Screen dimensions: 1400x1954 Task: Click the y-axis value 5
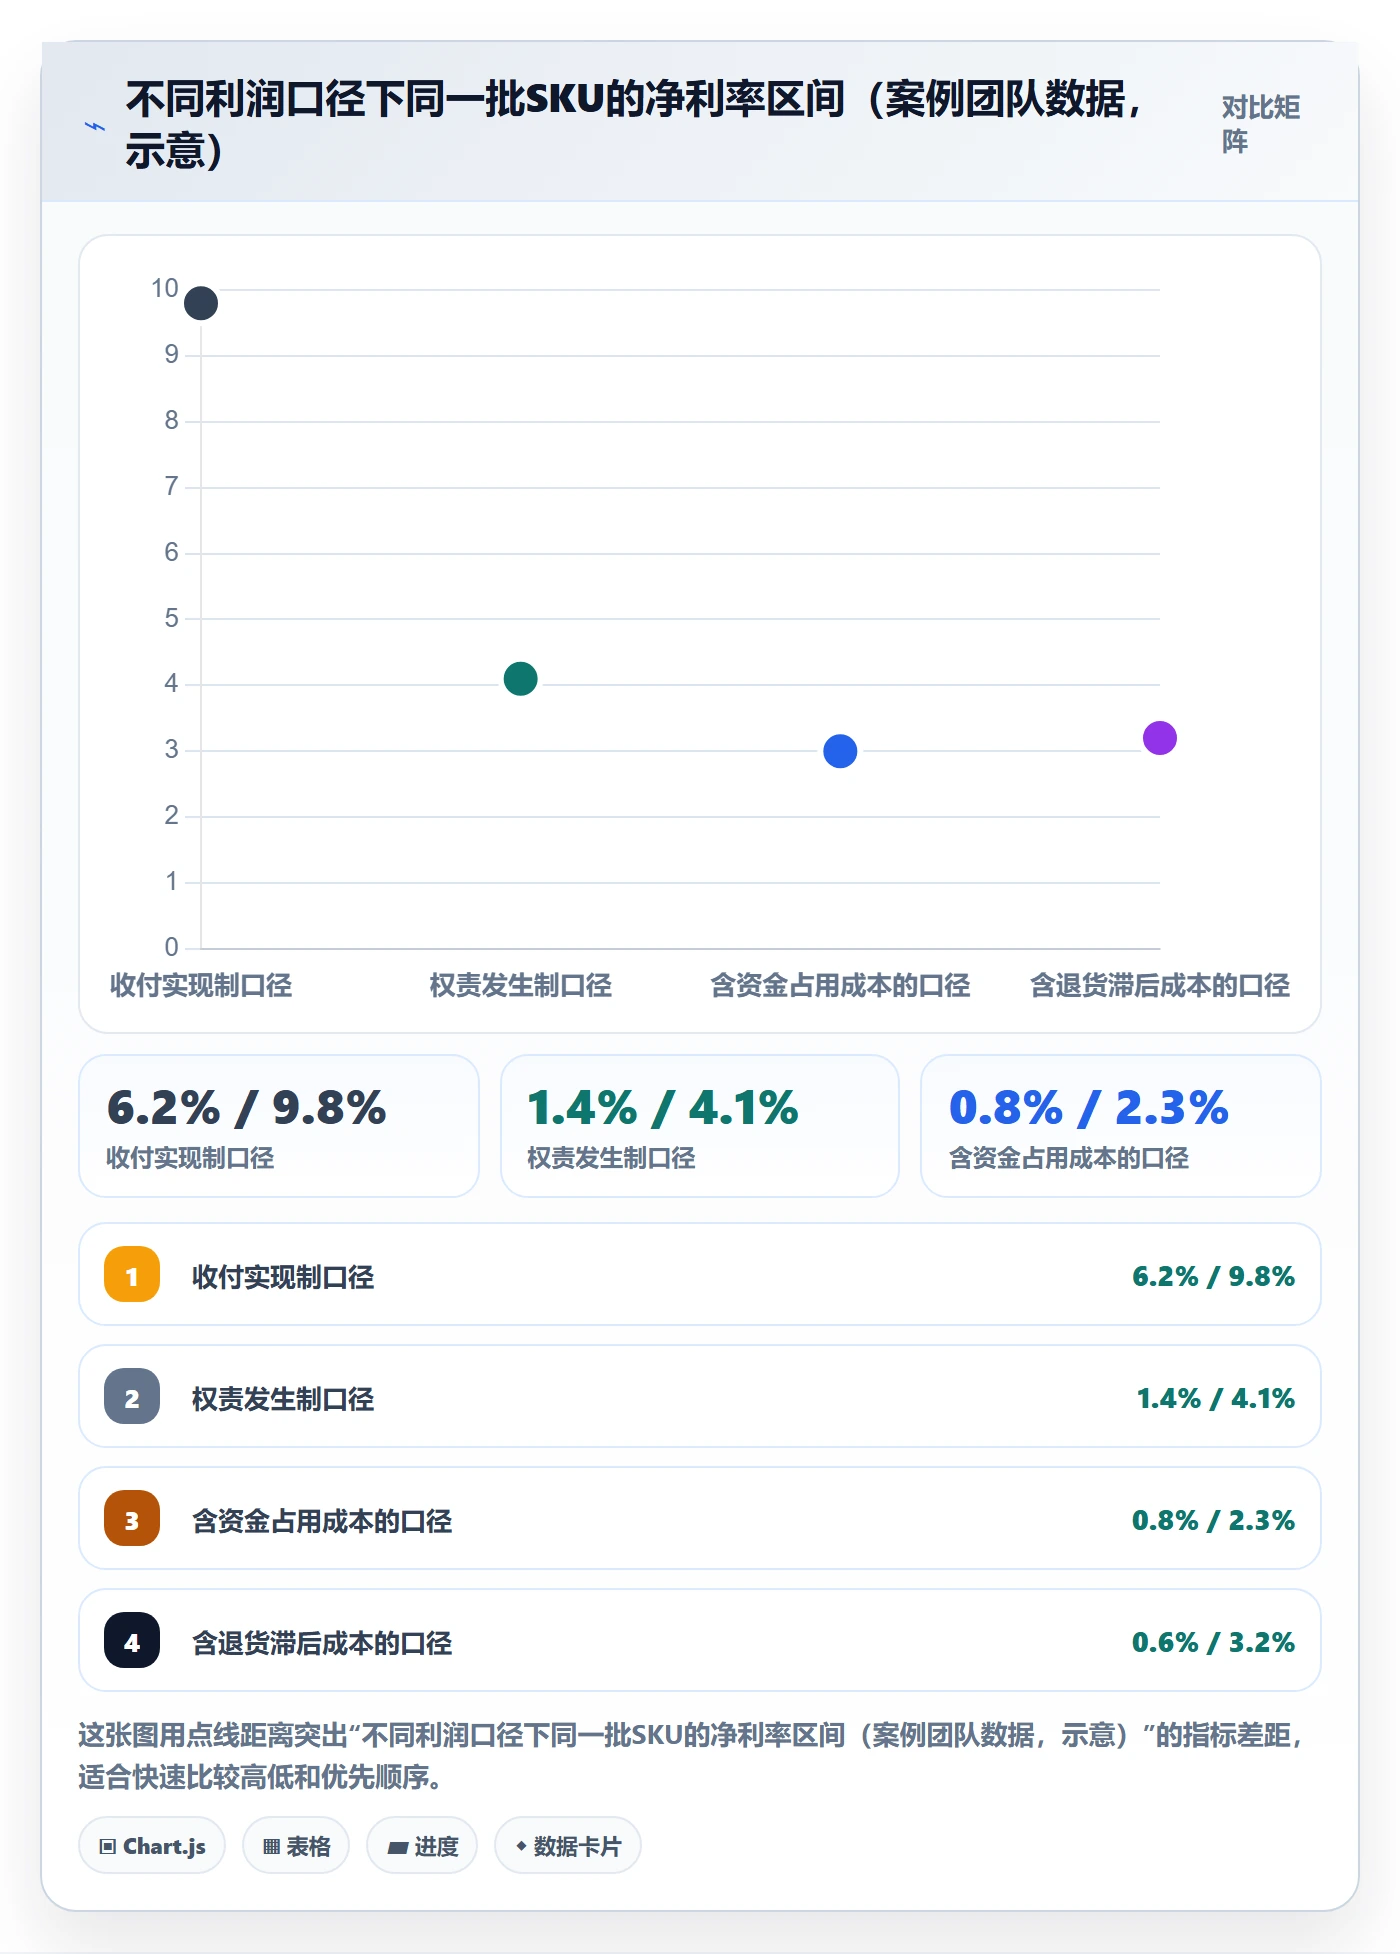172,618
